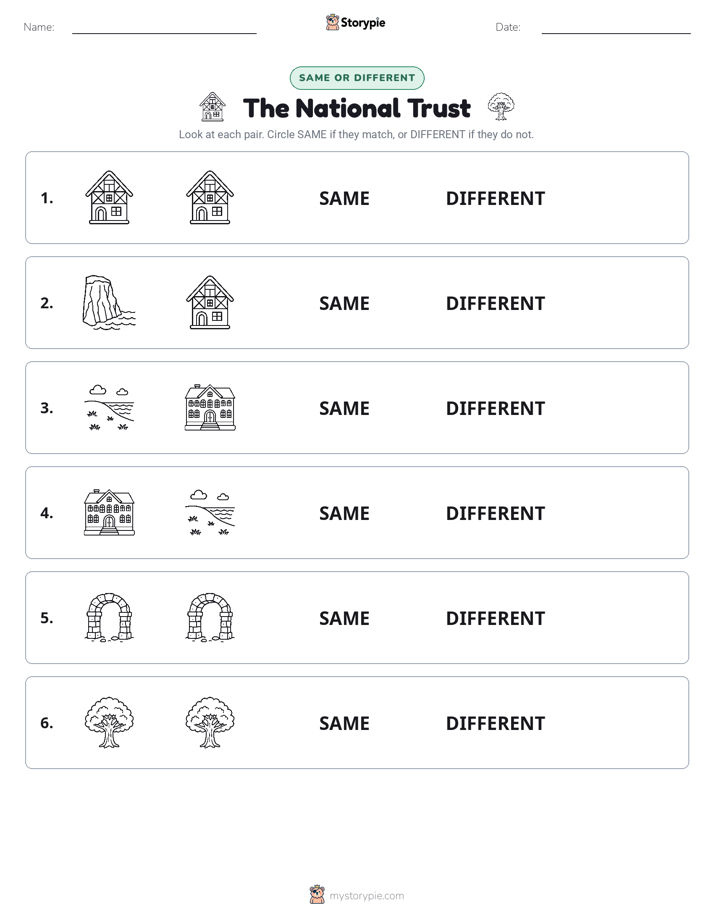
Task: Click the stone arch on the left in row 5
Action: click(x=109, y=617)
